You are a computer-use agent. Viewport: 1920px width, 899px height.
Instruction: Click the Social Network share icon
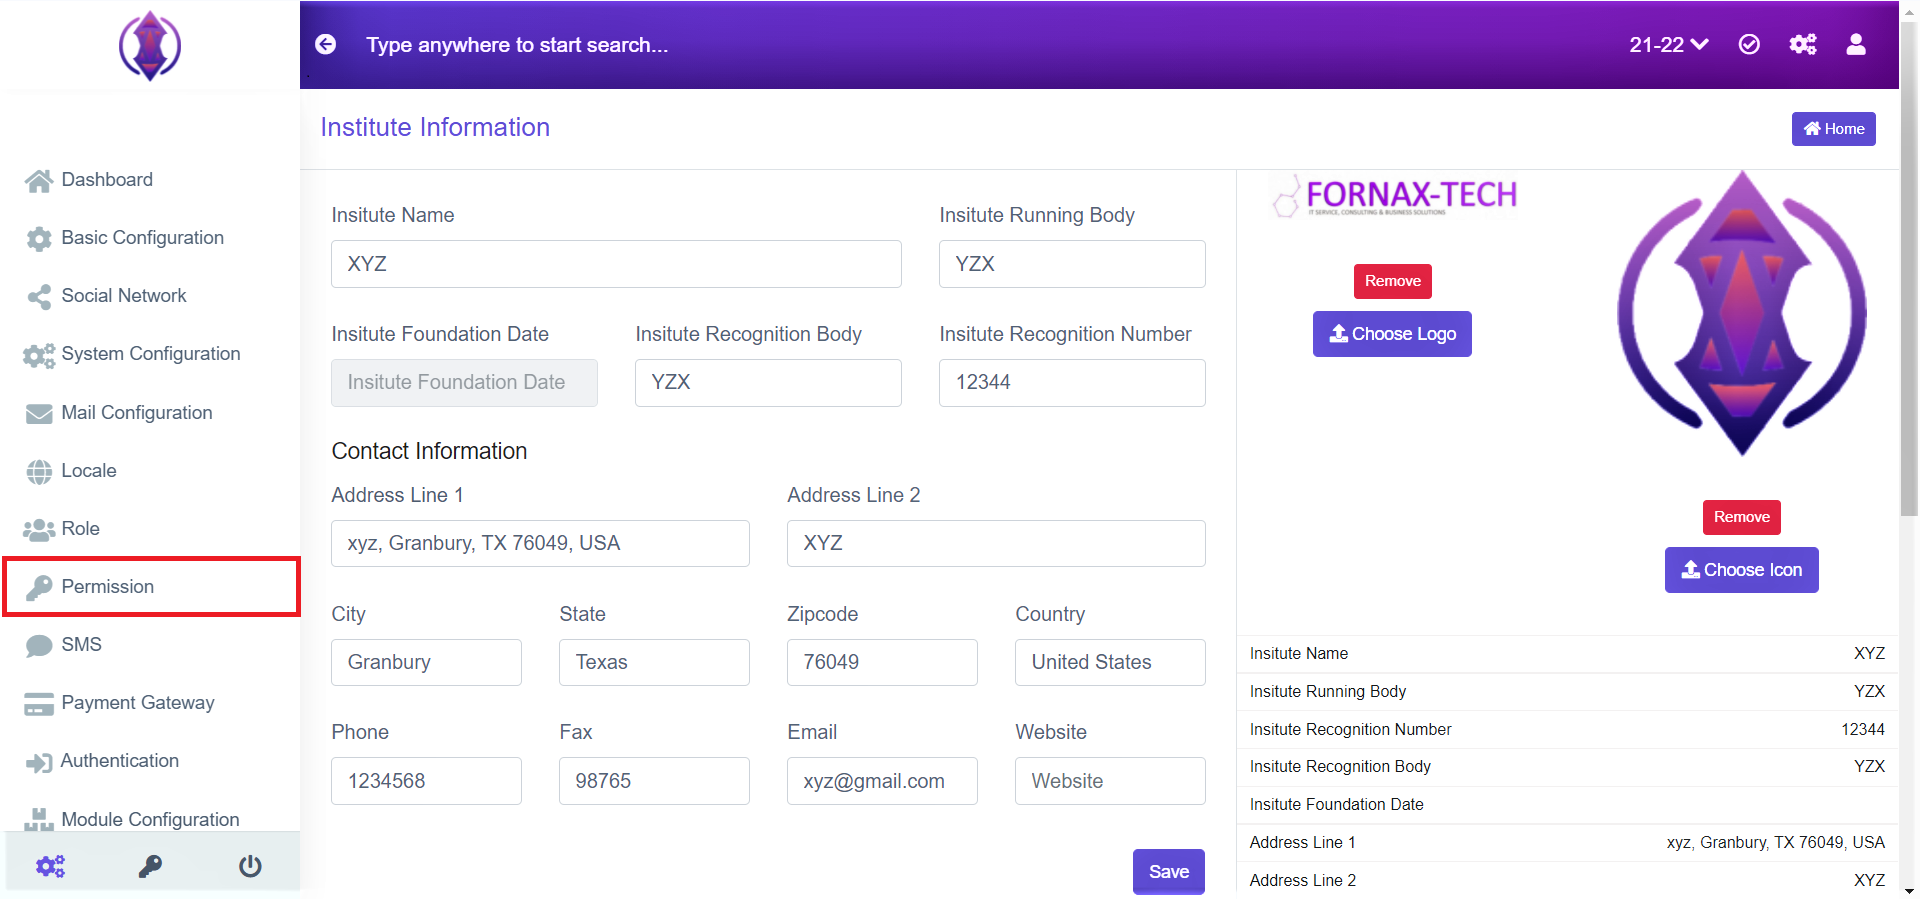pos(39,297)
